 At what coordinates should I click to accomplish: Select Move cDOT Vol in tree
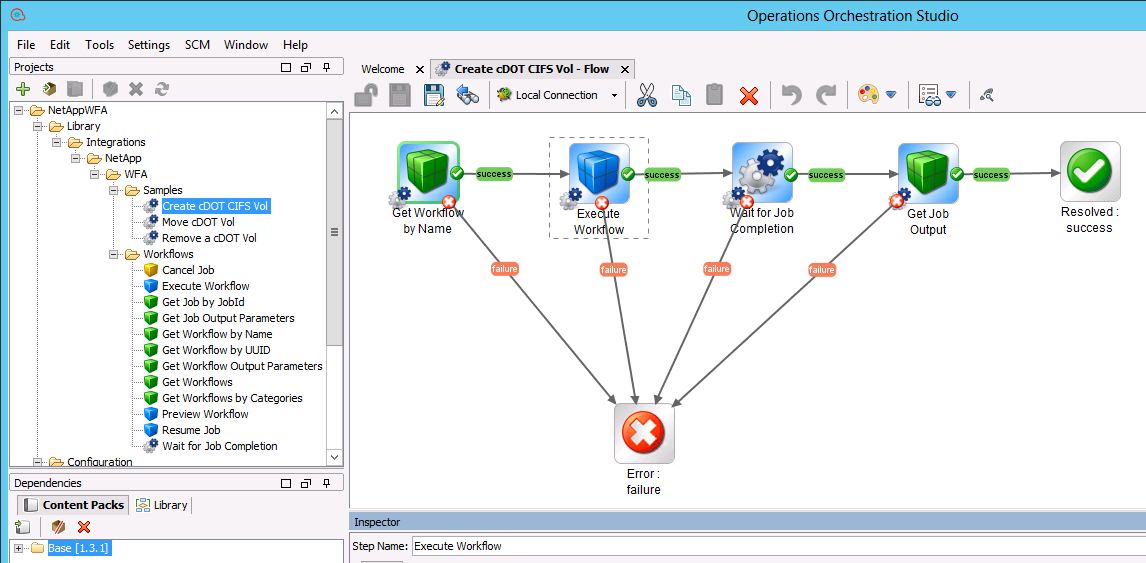(x=198, y=222)
